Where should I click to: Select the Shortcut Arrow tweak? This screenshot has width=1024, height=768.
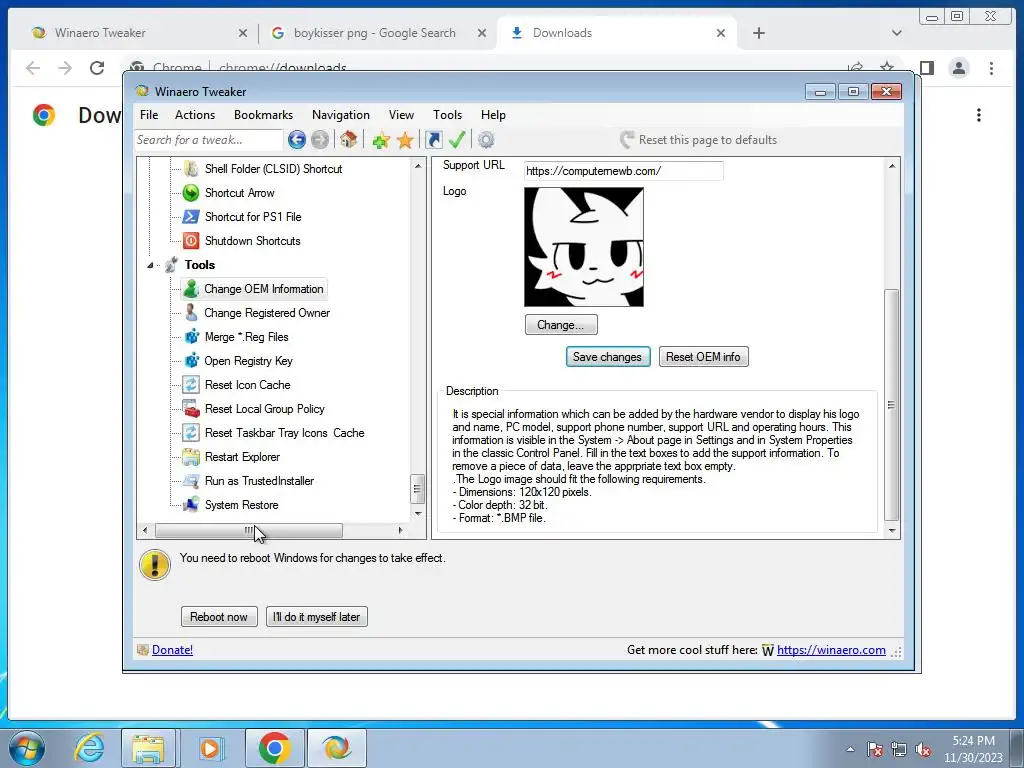coord(239,193)
